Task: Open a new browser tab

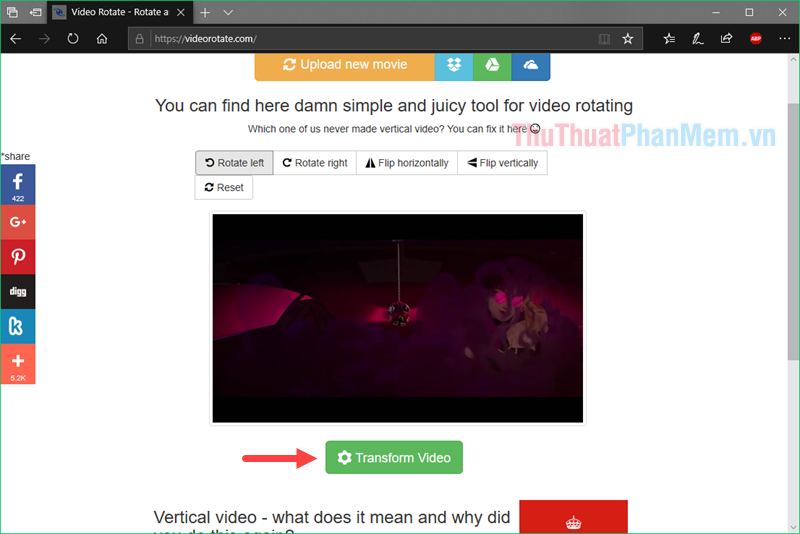Action: pos(205,12)
